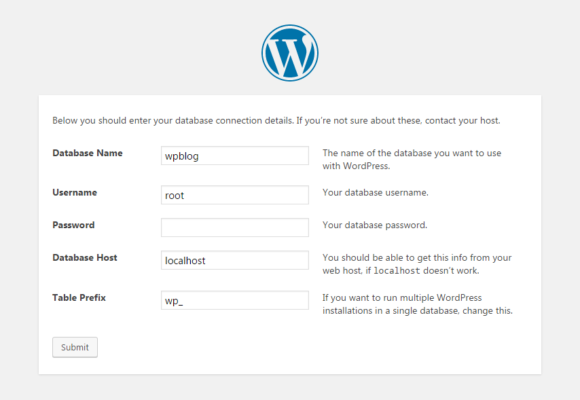Click the WordPress logo
Image resolution: width=580 pixels, height=400 pixels.
[x=290, y=53]
